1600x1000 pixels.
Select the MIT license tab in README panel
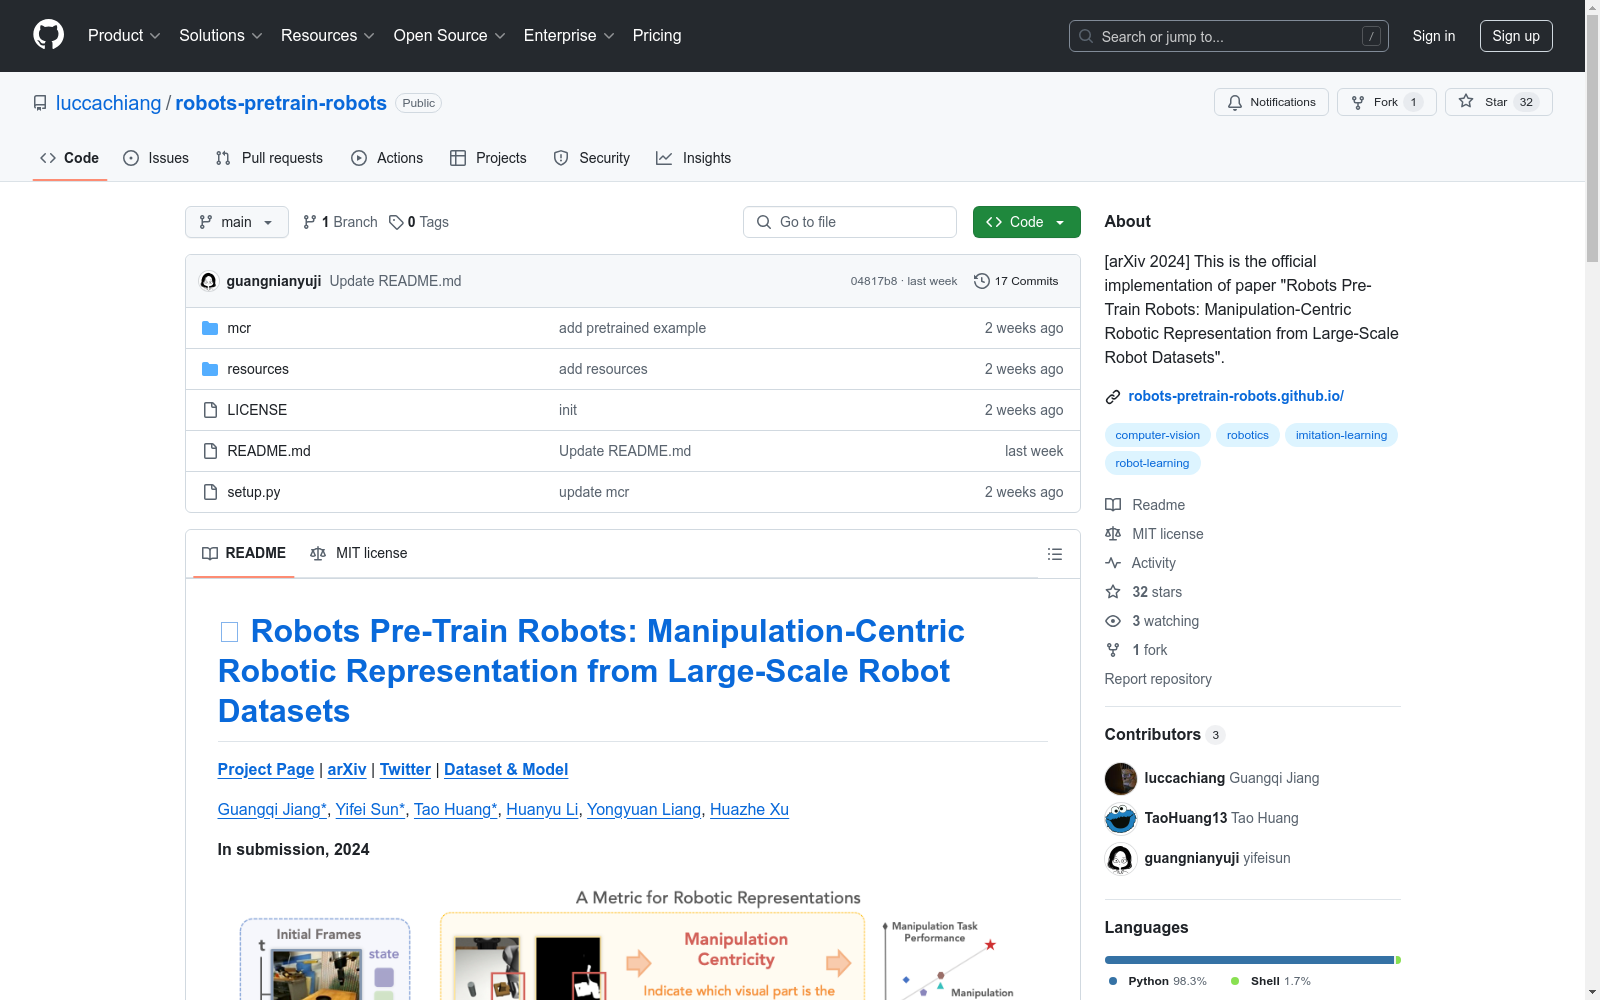359,553
